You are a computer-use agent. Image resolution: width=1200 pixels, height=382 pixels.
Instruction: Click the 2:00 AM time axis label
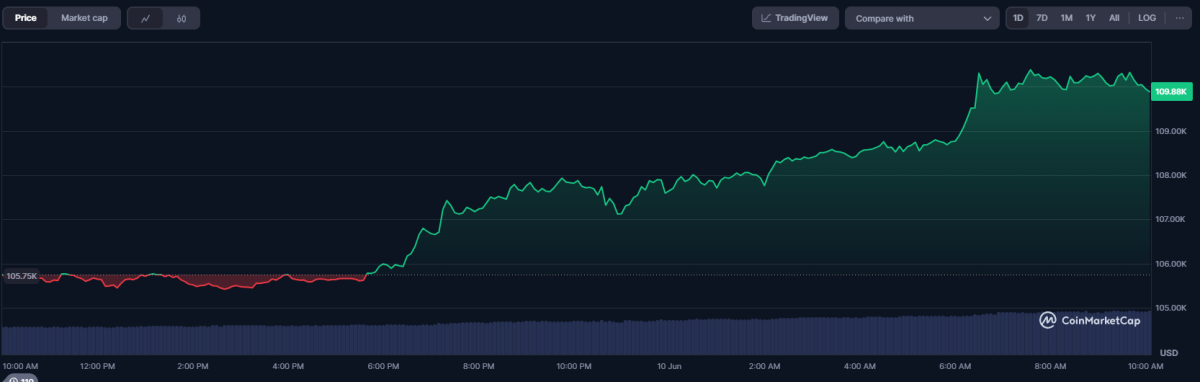tap(765, 366)
